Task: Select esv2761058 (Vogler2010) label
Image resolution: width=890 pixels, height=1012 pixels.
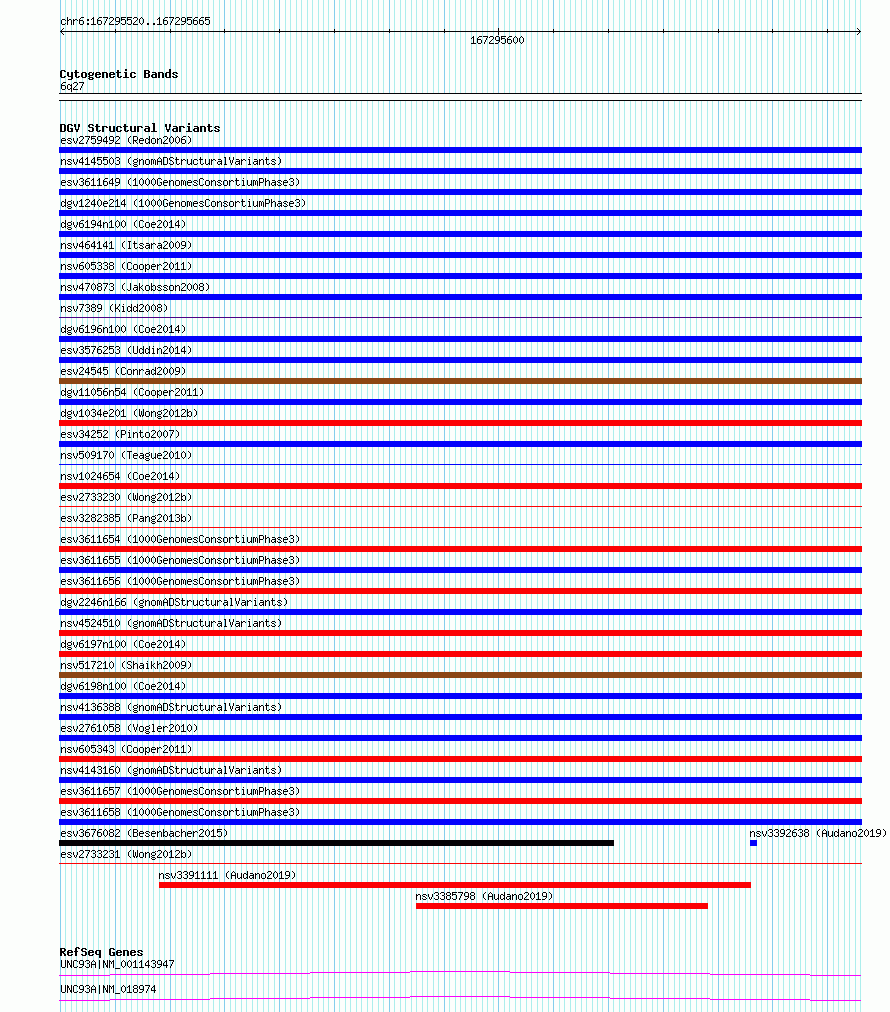Action: 129,727
